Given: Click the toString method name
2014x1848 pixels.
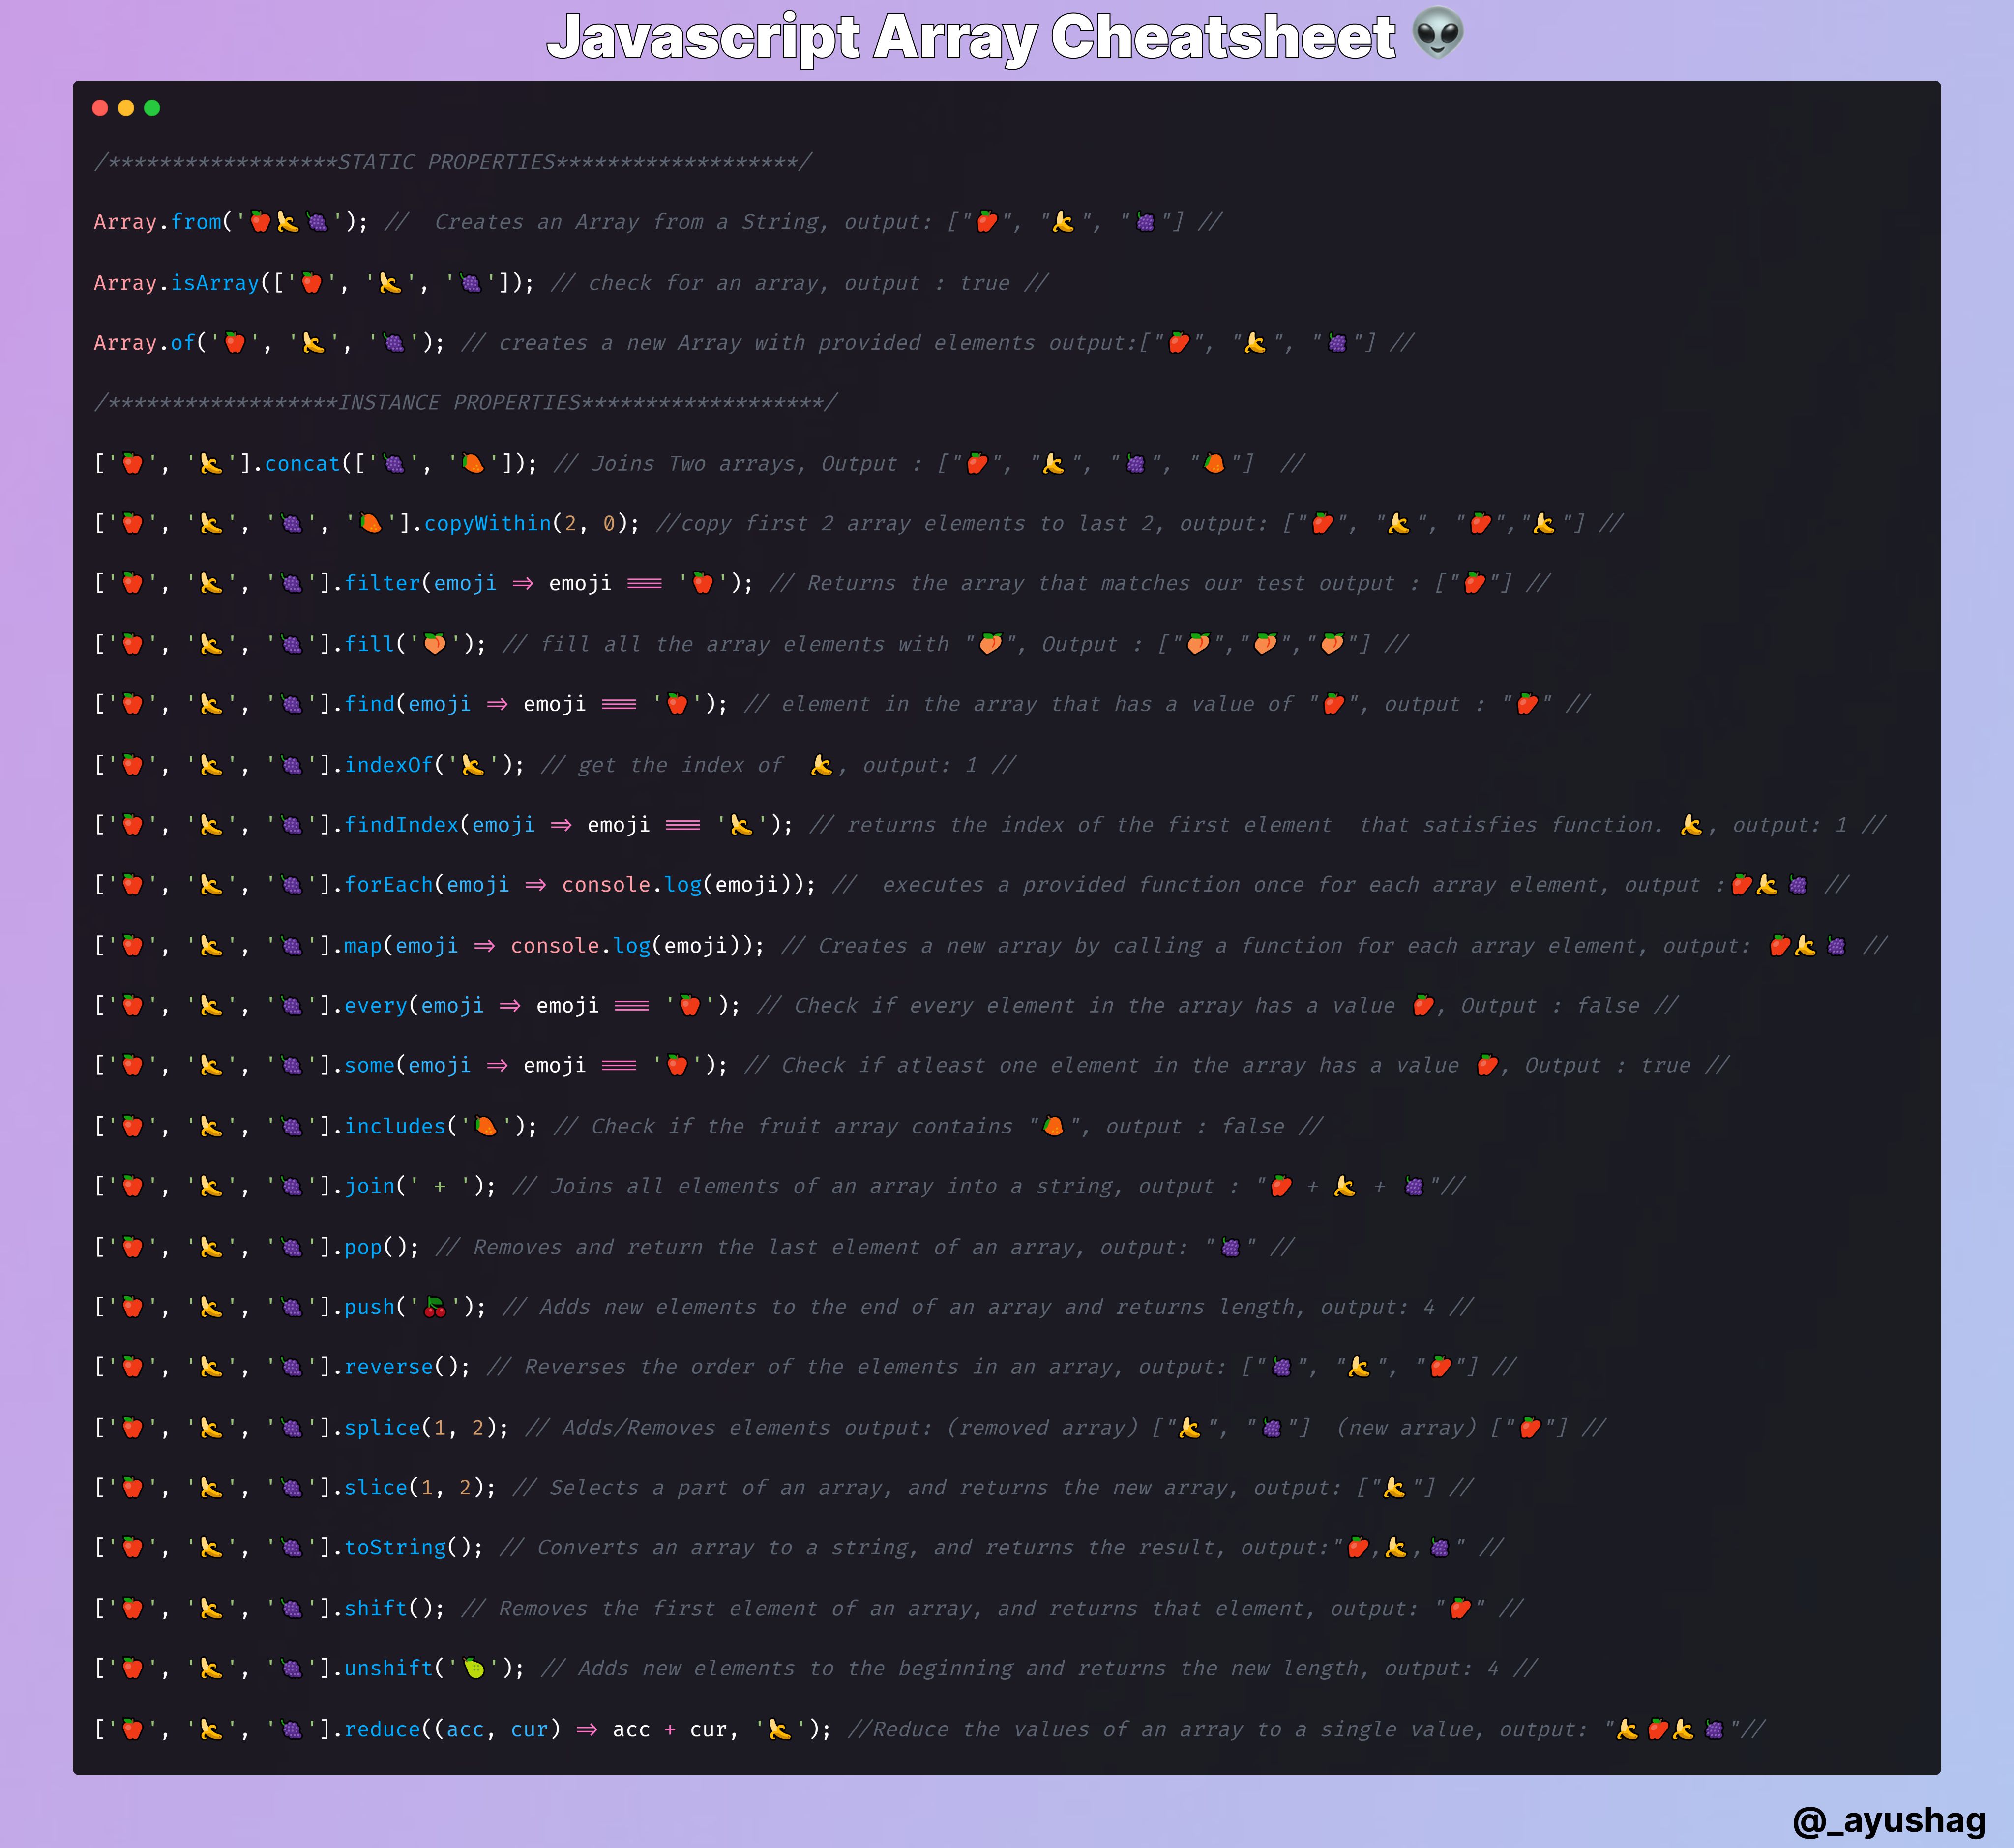Looking at the screenshot, I should pos(395,1548).
